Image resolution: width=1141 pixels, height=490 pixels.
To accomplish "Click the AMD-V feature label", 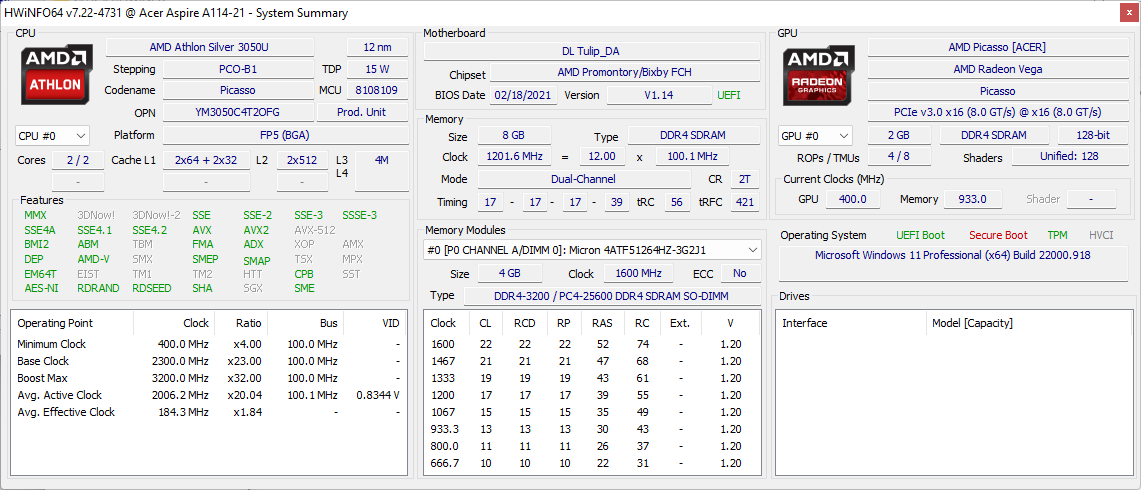I will pos(93,259).
